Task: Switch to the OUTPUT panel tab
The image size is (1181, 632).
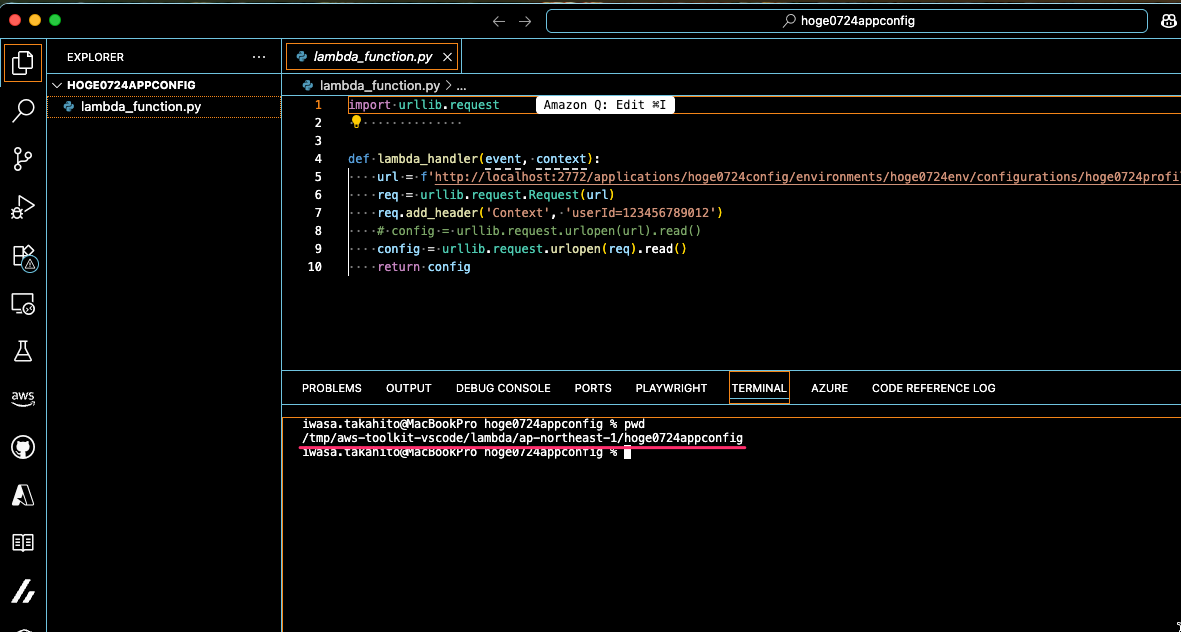Action: [x=408, y=388]
